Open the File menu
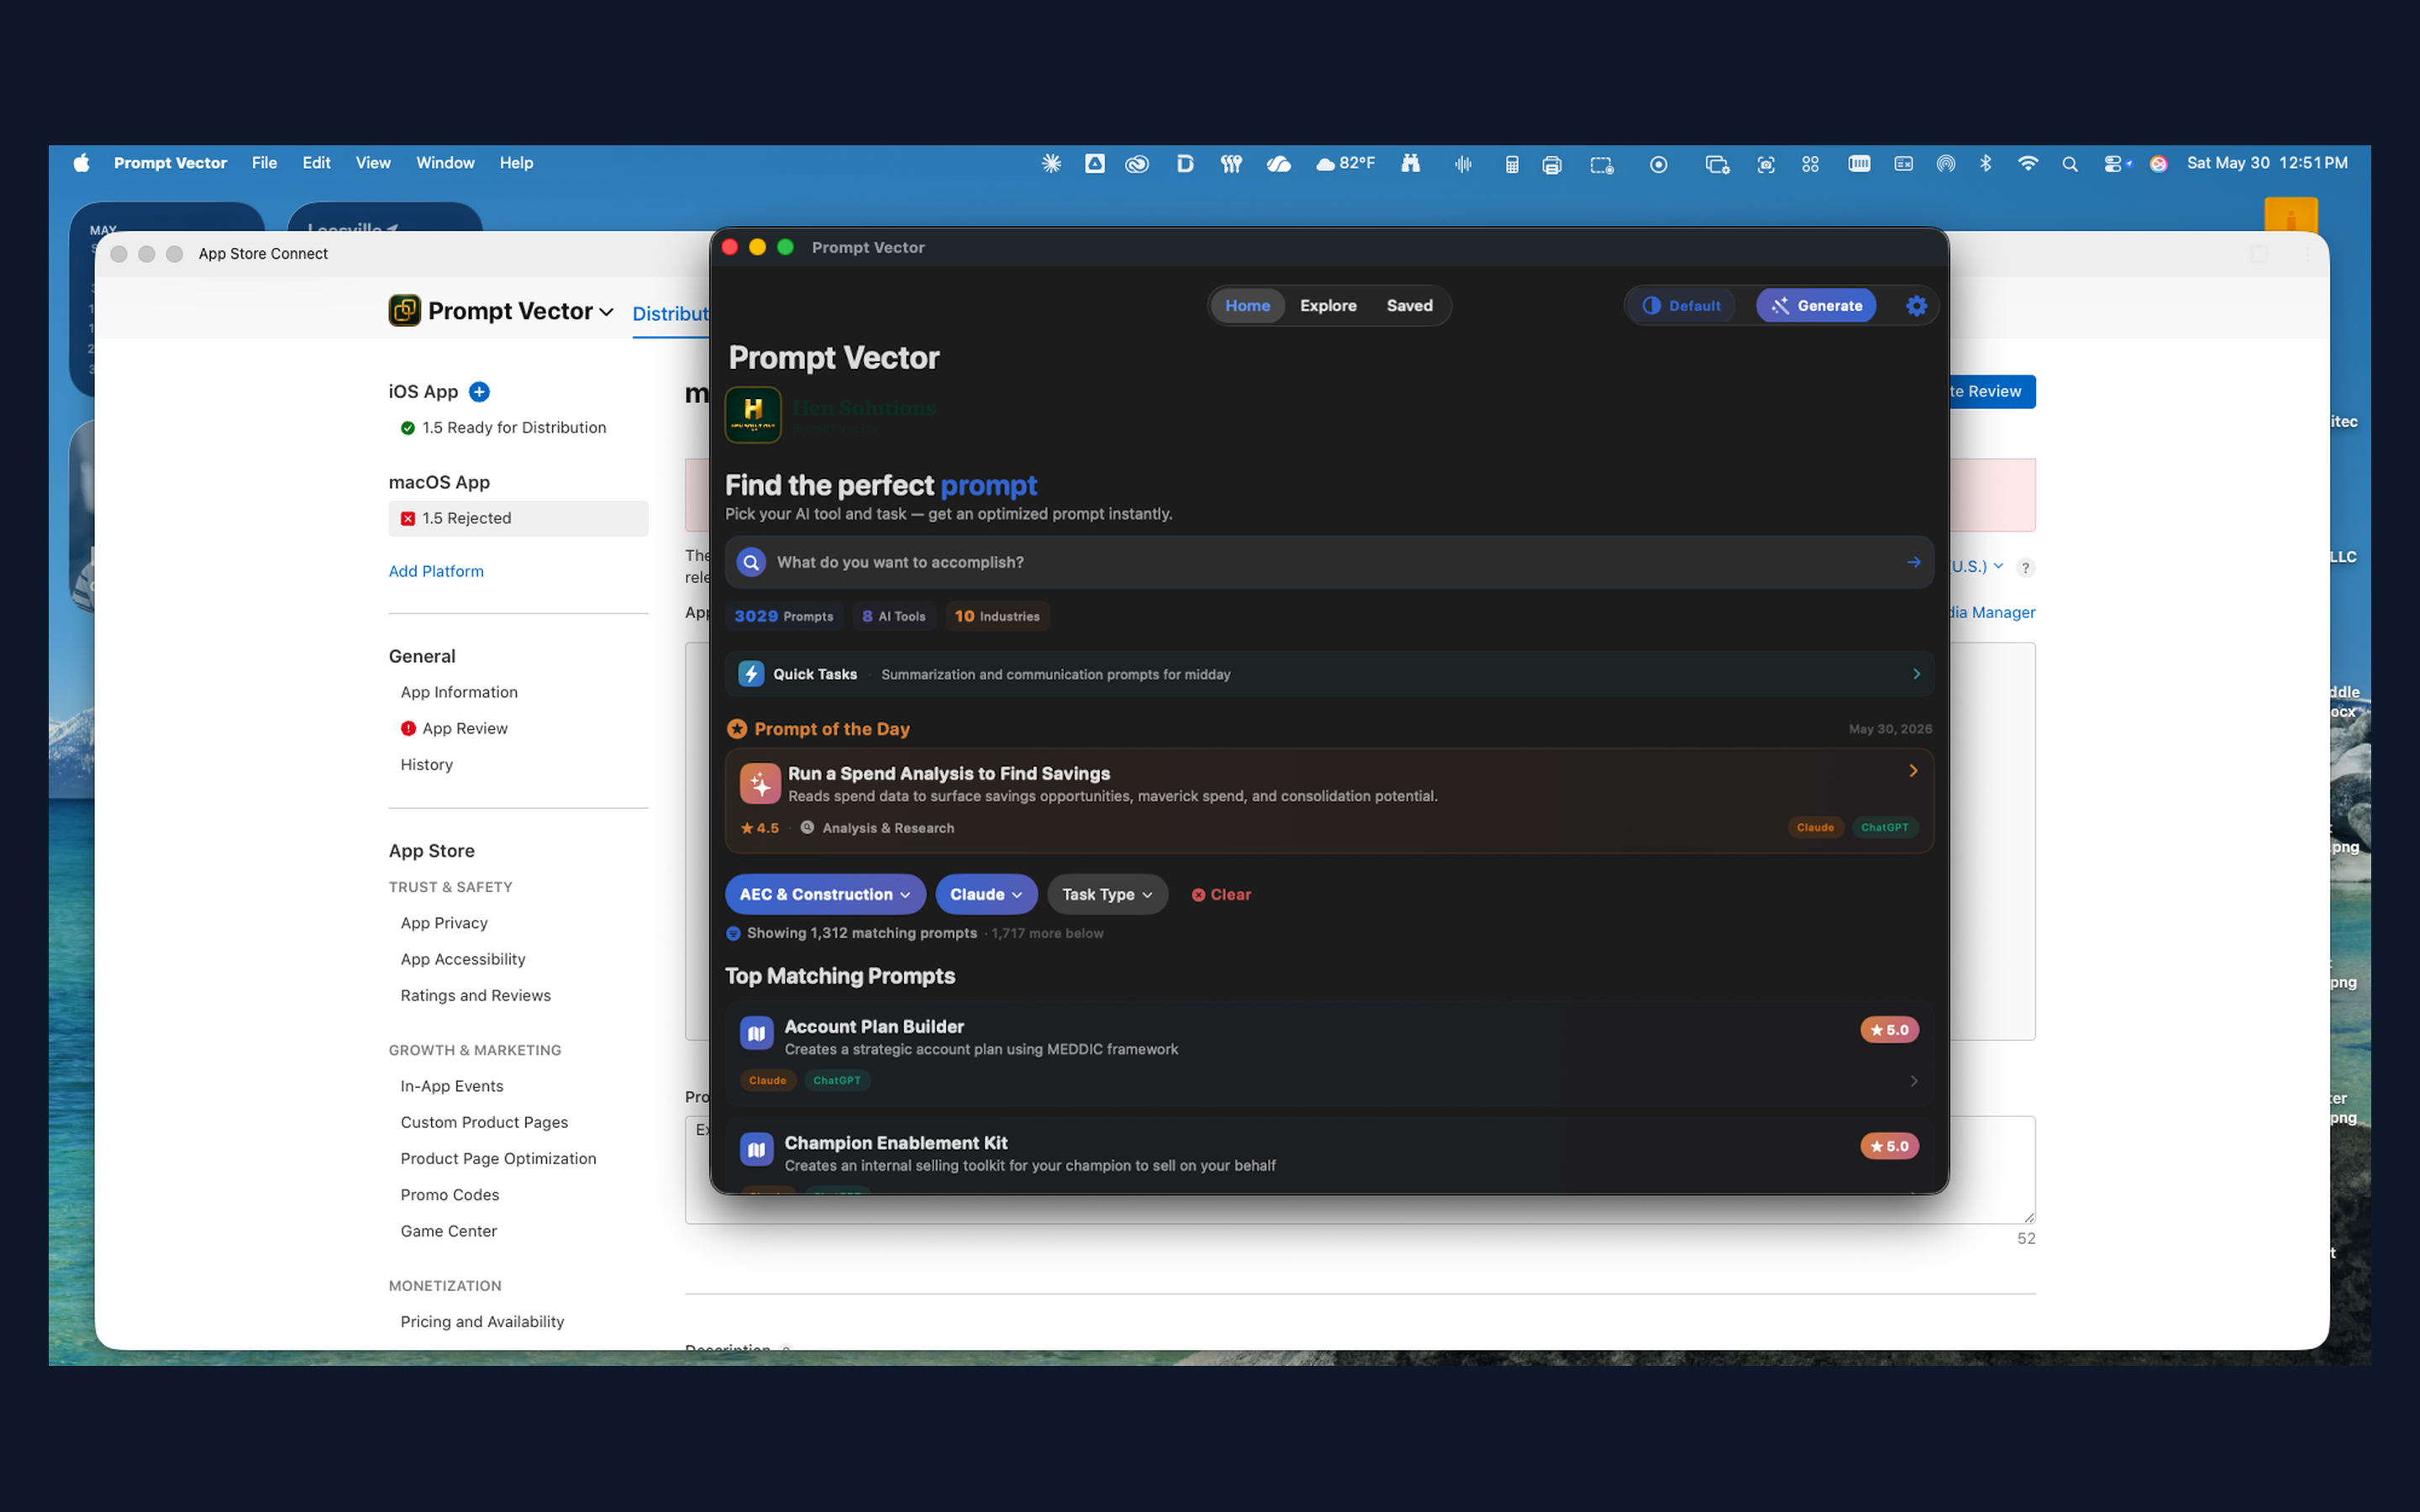2420x1512 pixels. [x=264, y=163]
